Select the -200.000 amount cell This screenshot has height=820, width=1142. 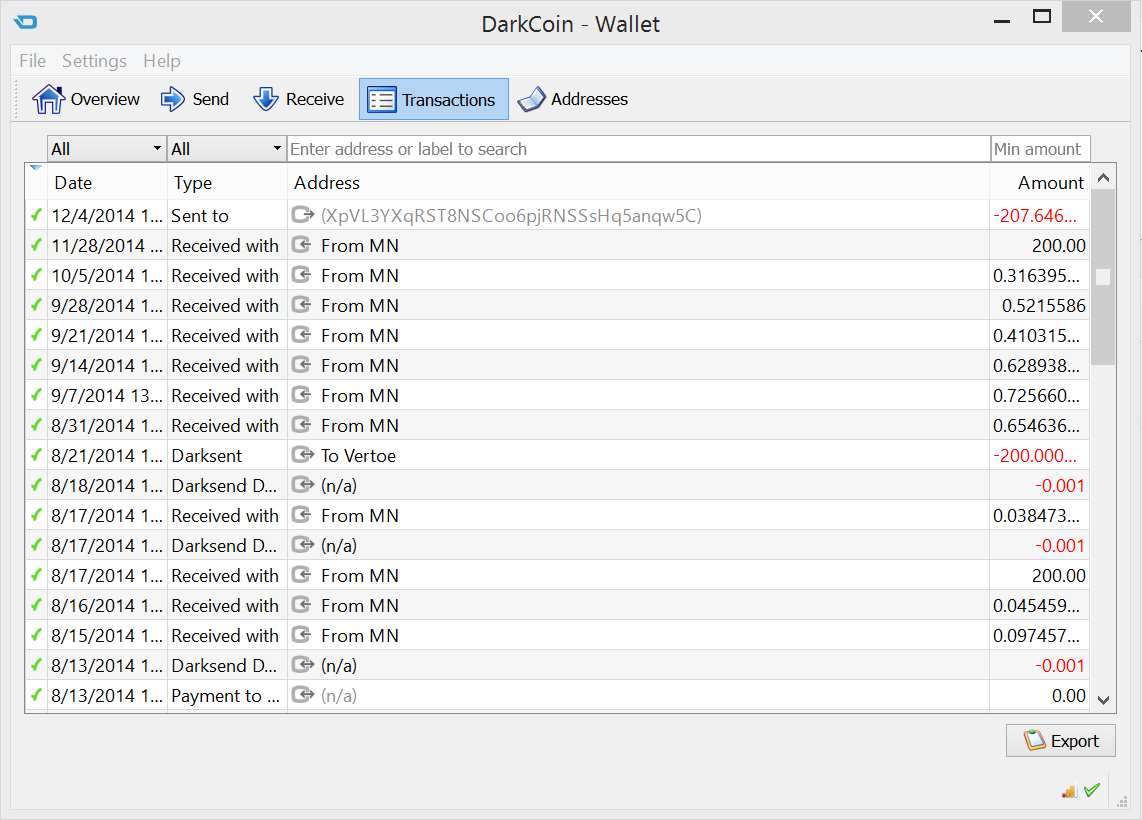pyautogui.click(x=1039, y=455)
